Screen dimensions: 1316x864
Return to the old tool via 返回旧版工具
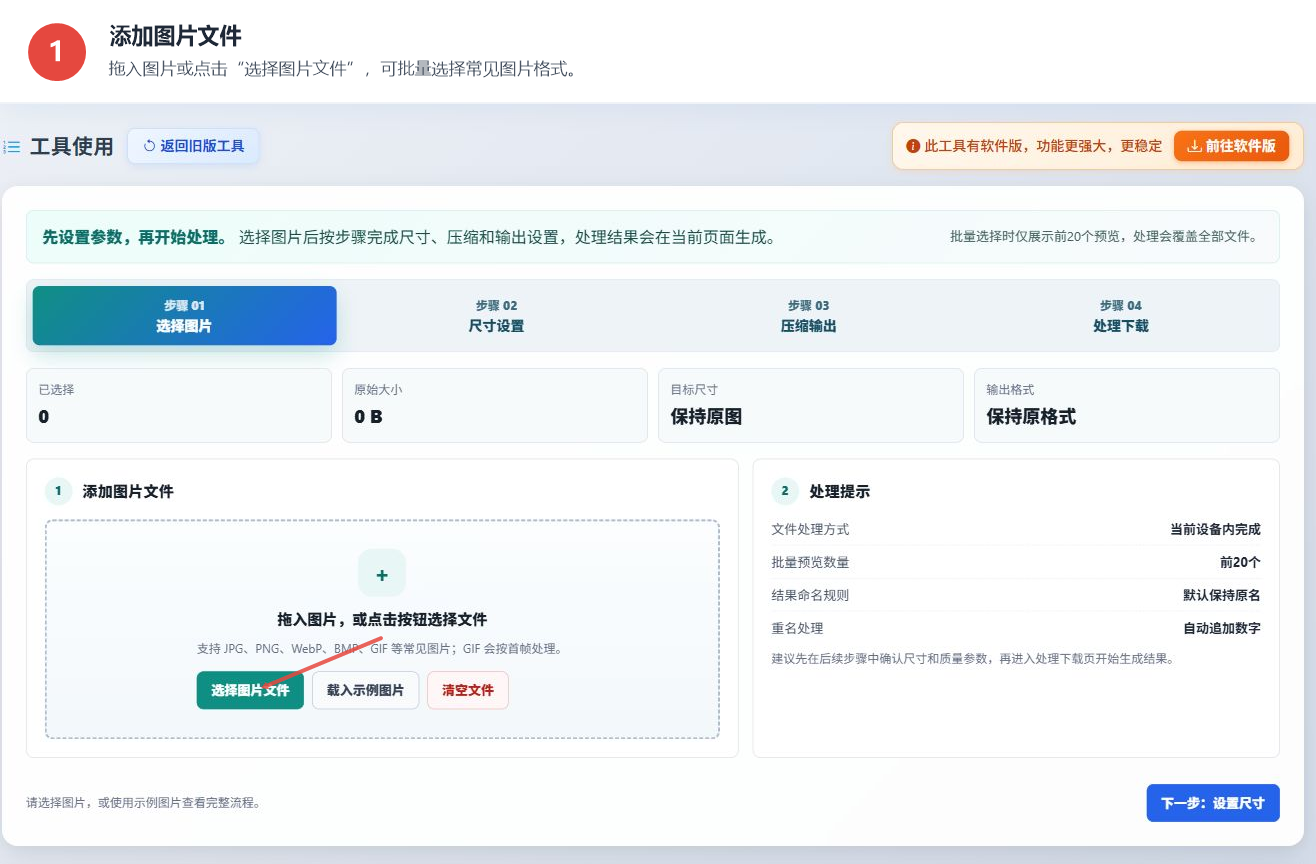[193, 146]
